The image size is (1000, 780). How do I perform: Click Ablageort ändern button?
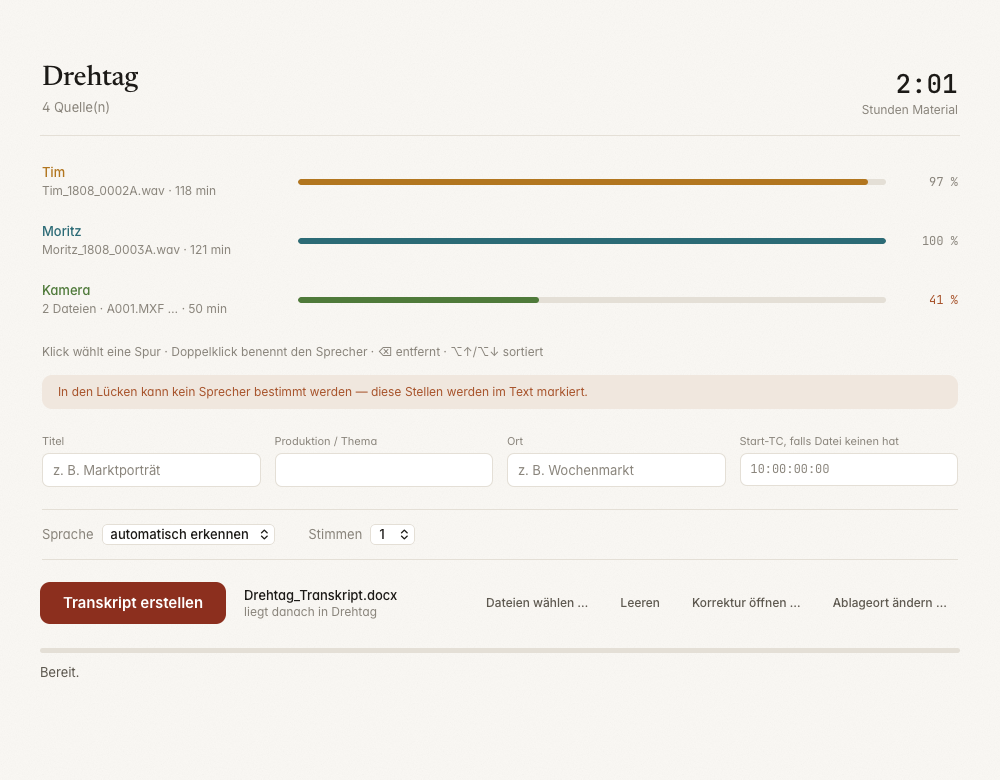pyautogui.click(x=889, y=603)
